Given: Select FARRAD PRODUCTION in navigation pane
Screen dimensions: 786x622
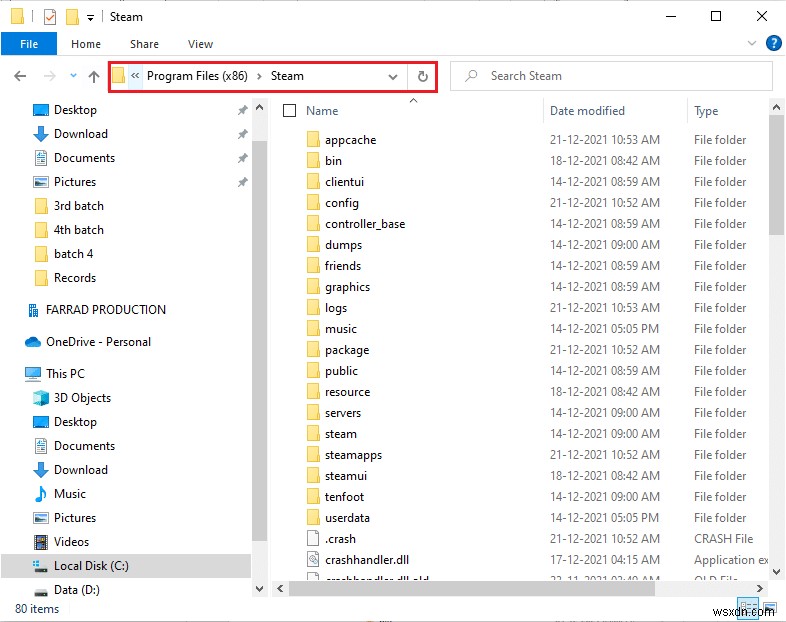Looking at the screenshot, I should (106, 310).
